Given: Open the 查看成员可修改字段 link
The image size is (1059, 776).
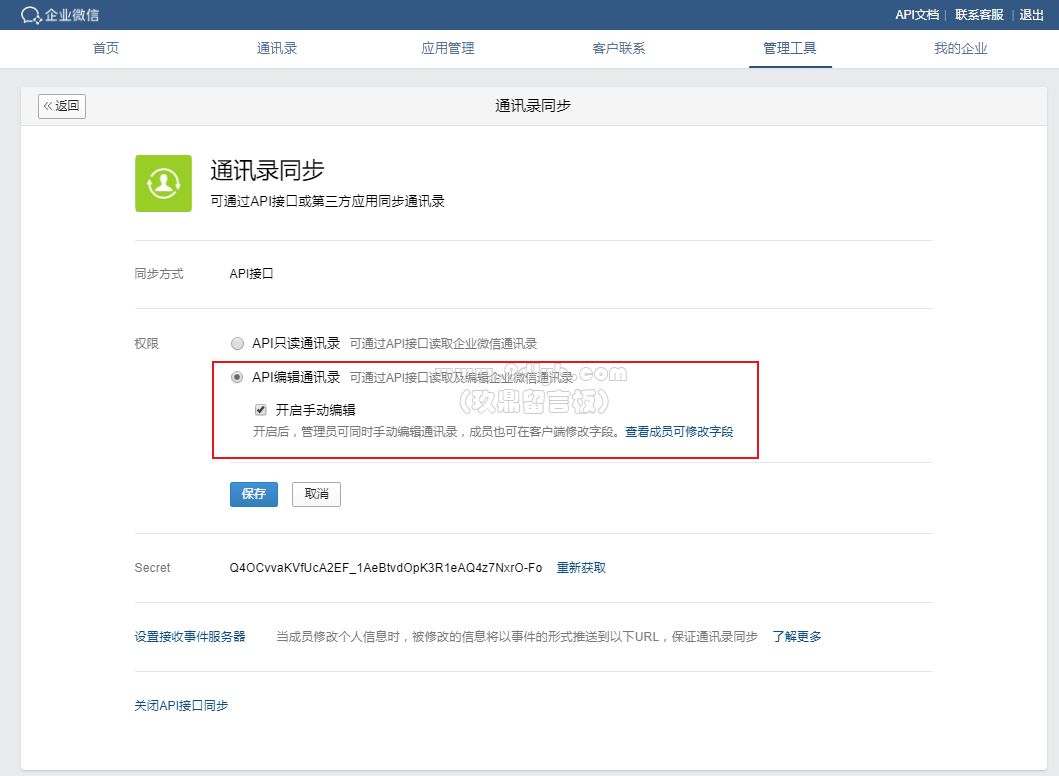Looking at the screenshot, I should click(679, 432).
